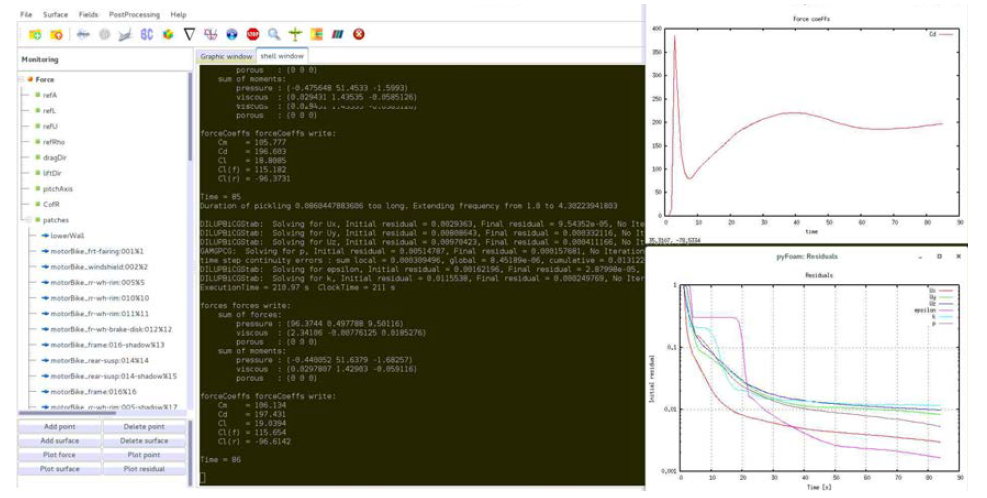Click the Monitoring tree vertical scrollbar
The image size is (987, 498).
(190, 150)
